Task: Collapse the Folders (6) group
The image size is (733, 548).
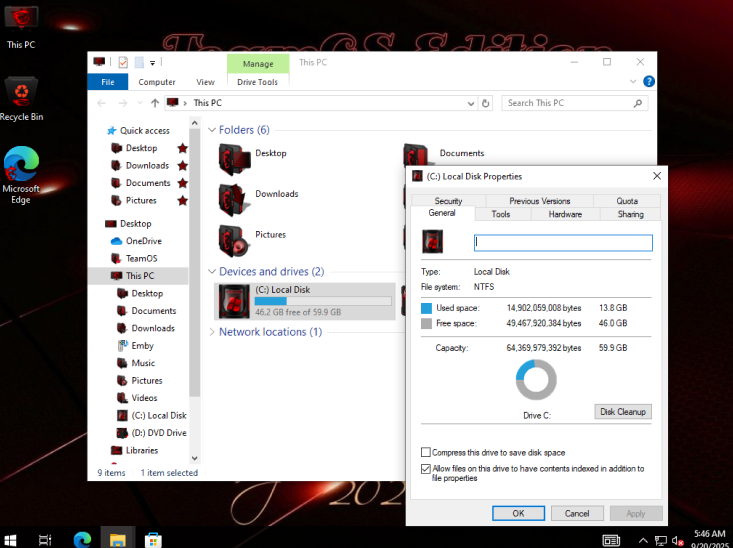Action: [212, 130]
